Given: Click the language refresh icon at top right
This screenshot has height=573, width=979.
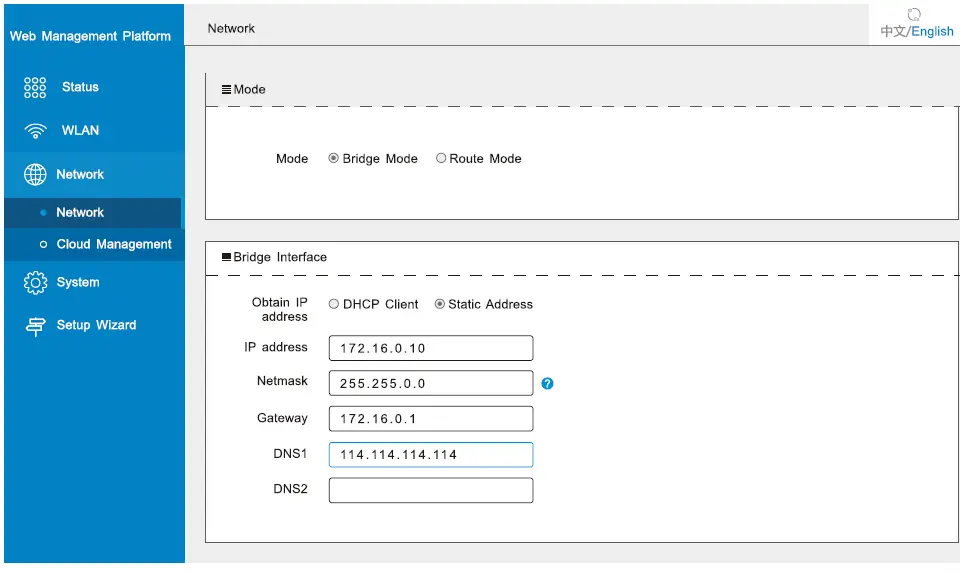Looking at the screenshot, I should pyautogui.click(x=914, y=14).
